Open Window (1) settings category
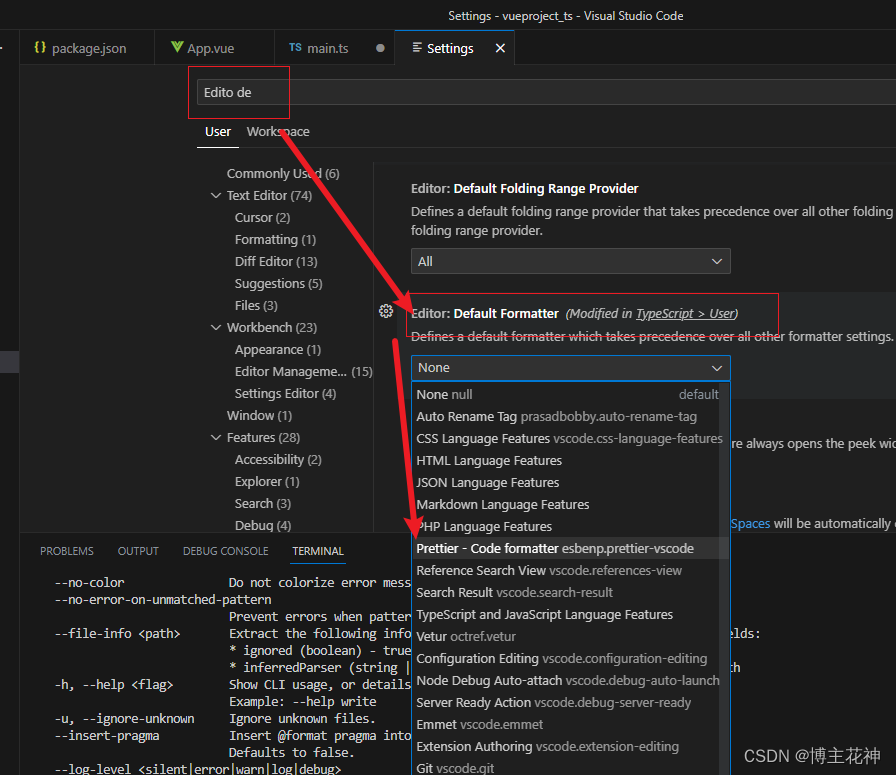 click(259, 416)
